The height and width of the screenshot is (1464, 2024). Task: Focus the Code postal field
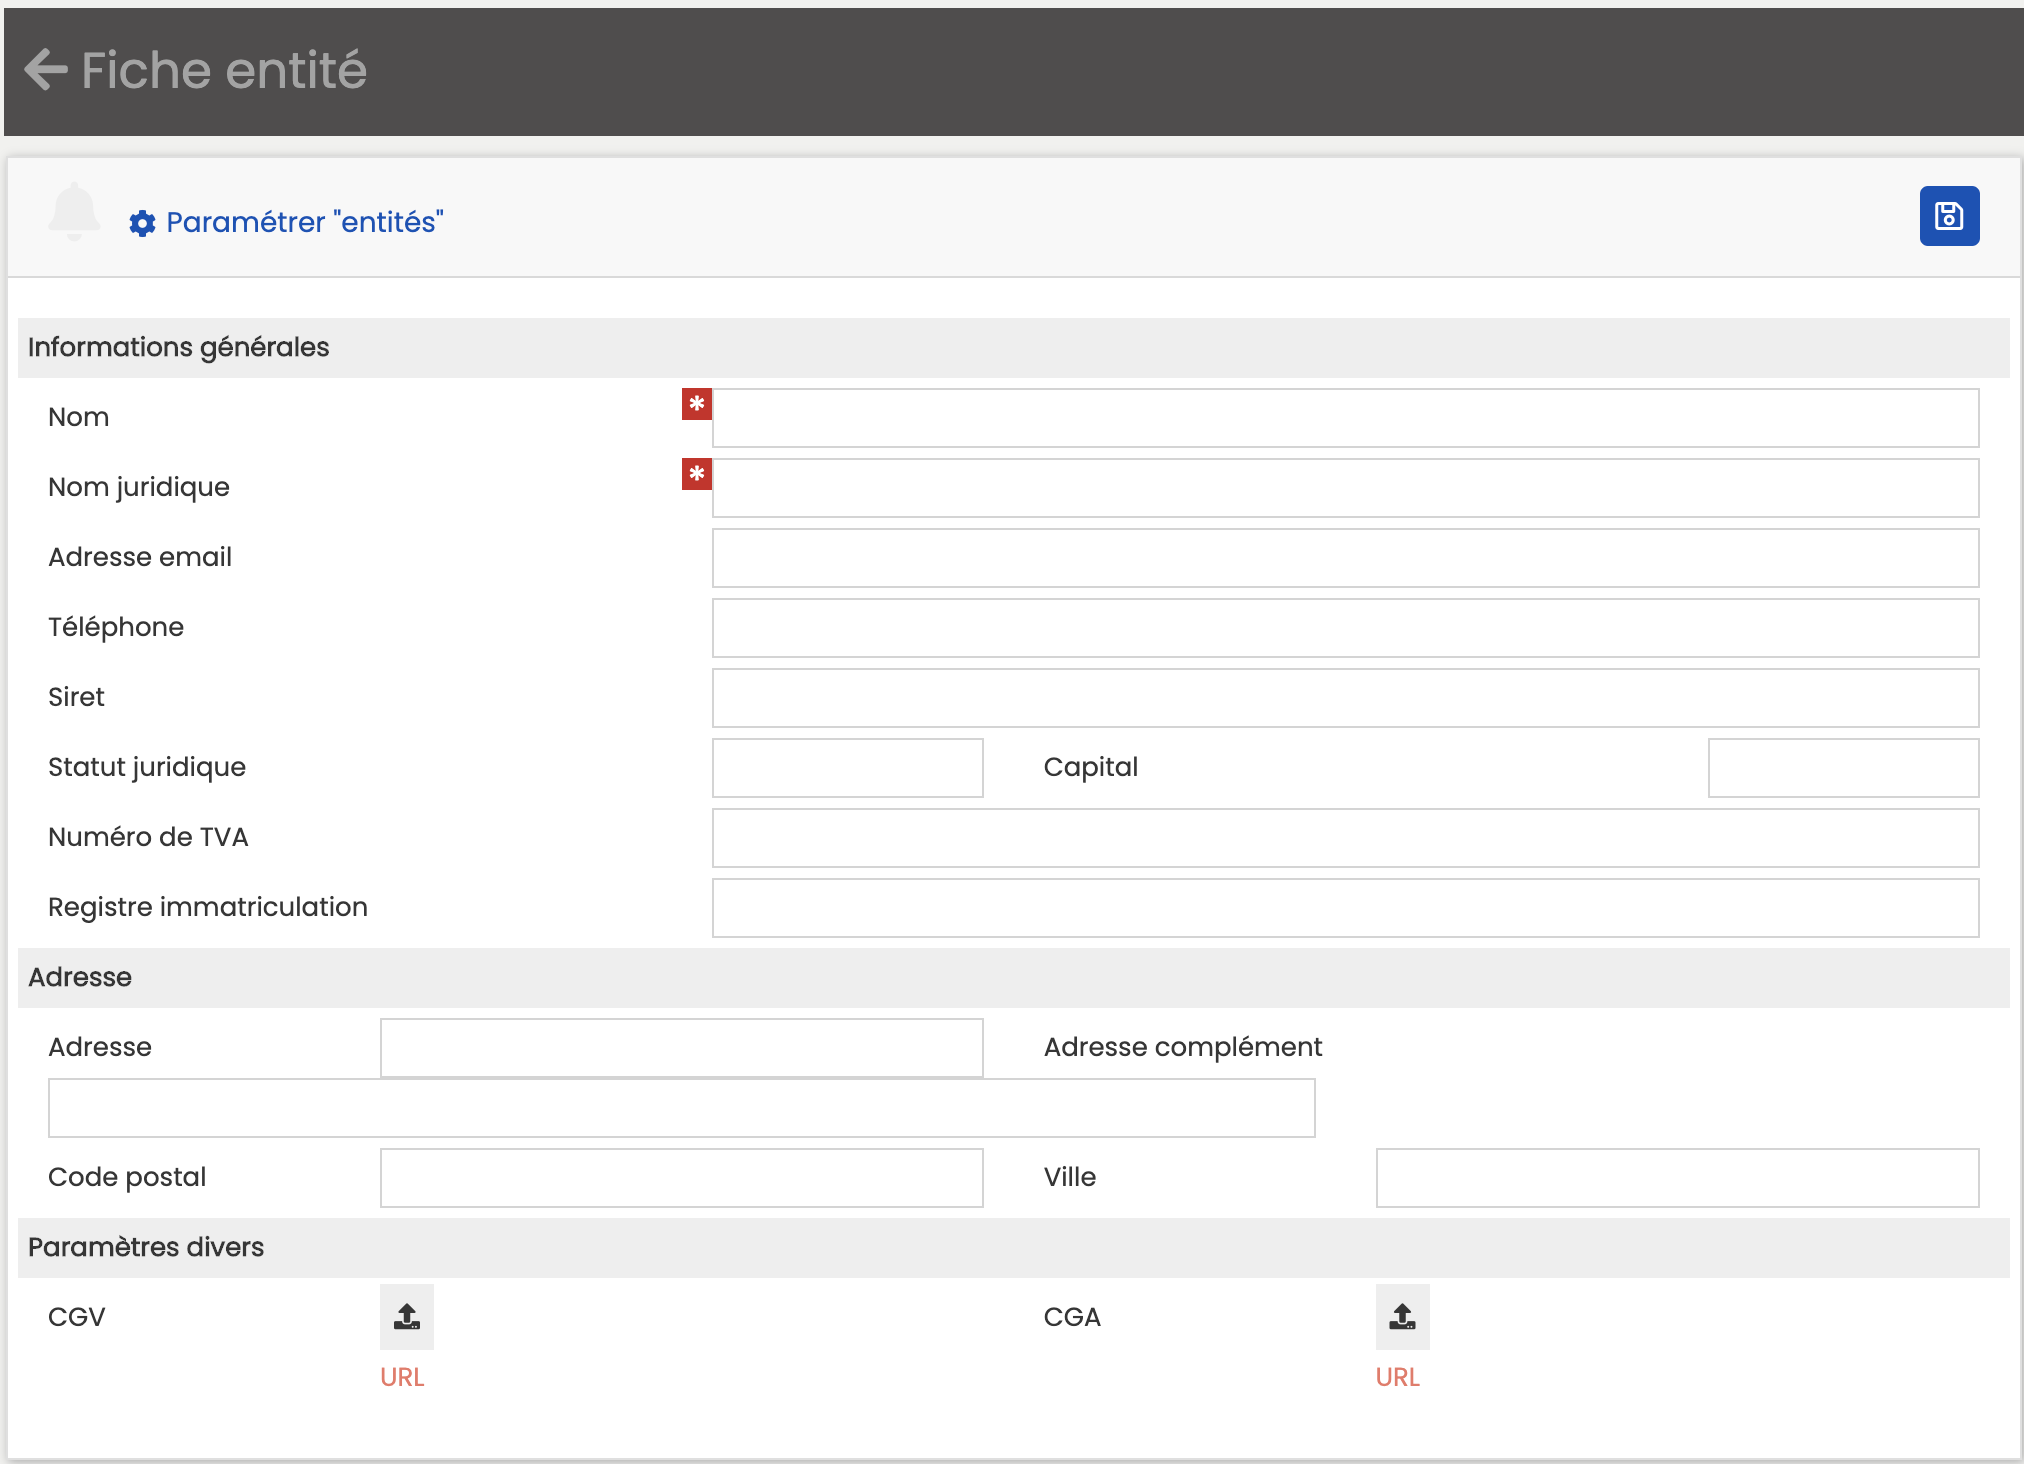pos(682,1178)
